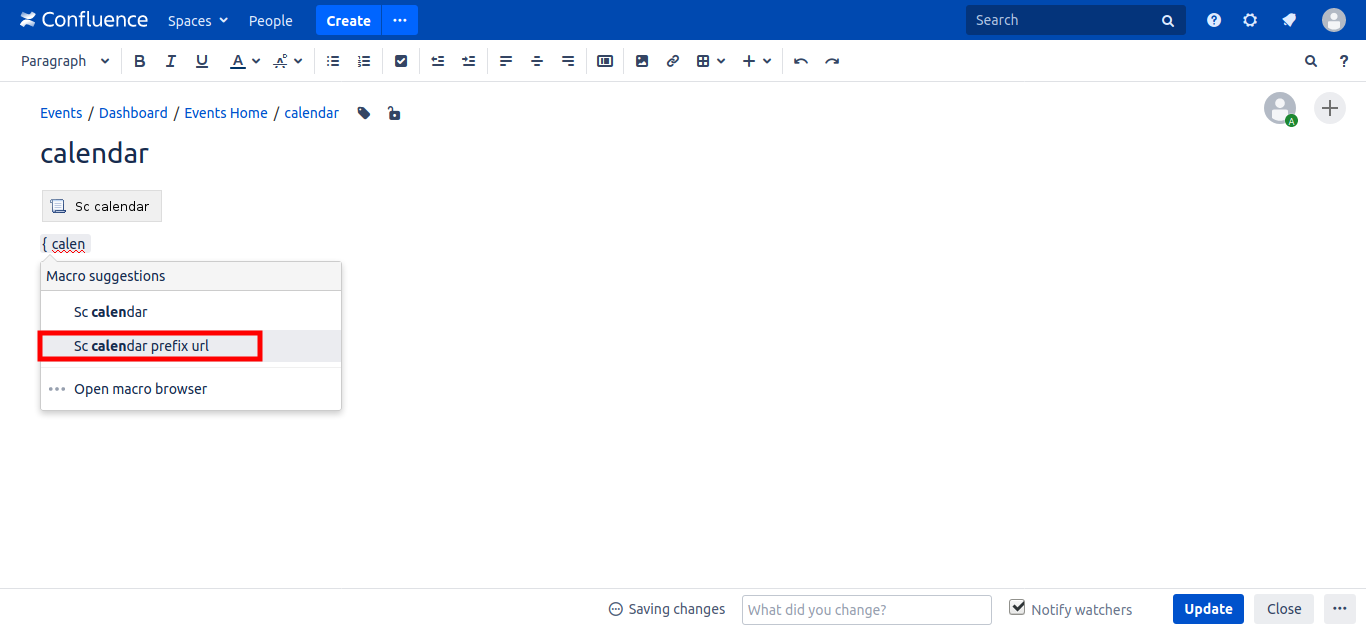The width and height of the screenshot is (1366, 629).
Task: Insert a link via toolbar icon
Action: (x=673, y=61)
